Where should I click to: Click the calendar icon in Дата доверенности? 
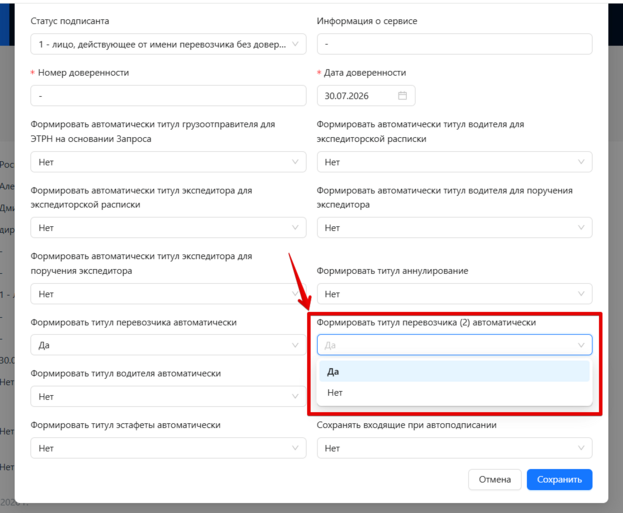click(x=402, y=96)
